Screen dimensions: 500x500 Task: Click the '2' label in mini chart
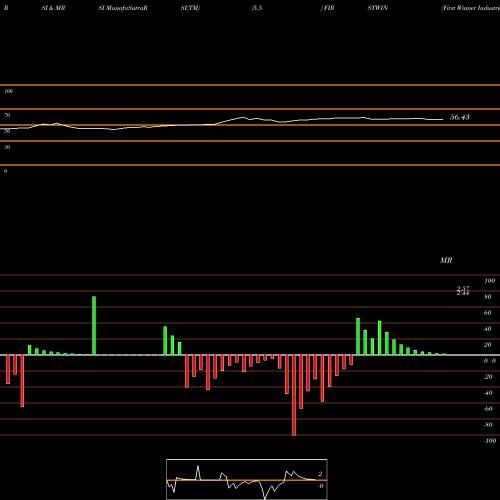click(x=320, y=474)
